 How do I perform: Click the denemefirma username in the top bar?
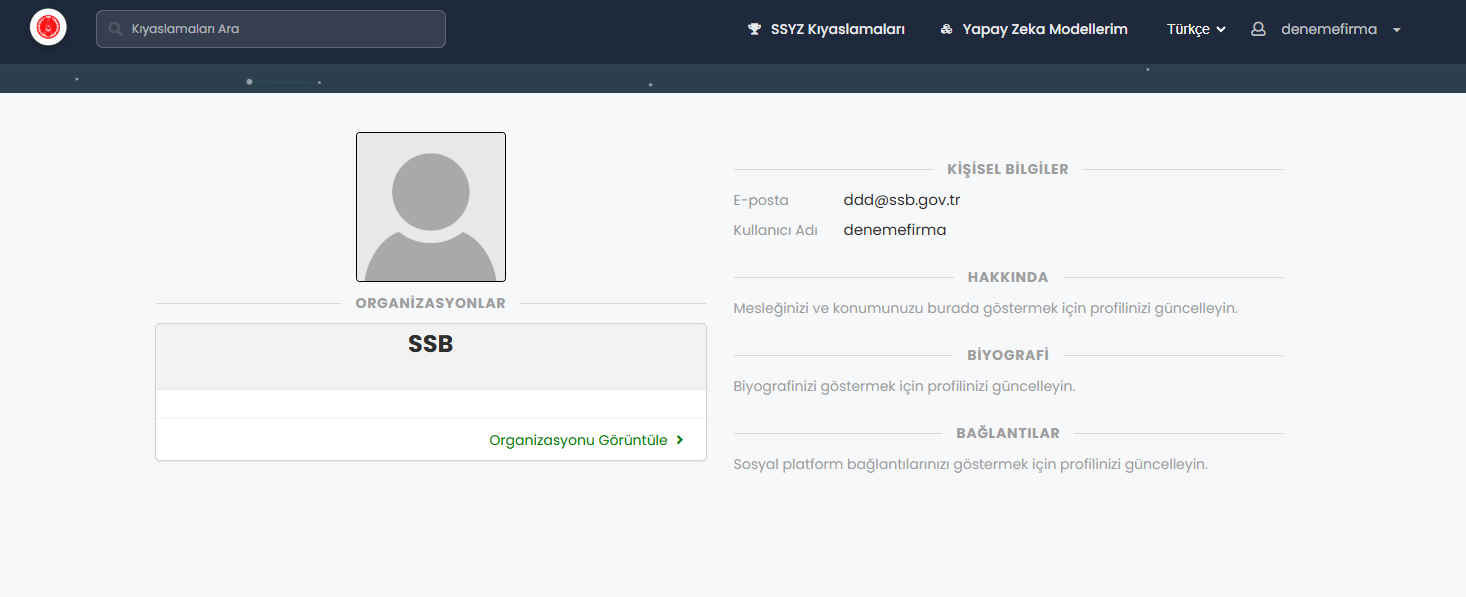coord(1328,30)
